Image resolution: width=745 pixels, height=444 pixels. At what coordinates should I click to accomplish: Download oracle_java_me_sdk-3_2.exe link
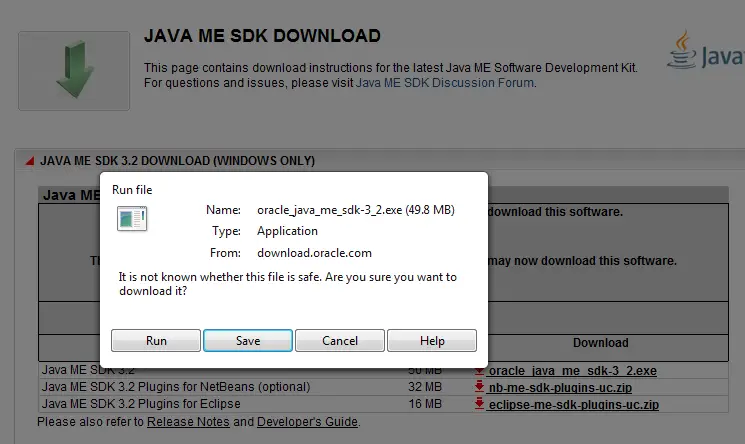click(x=573, y=371)
